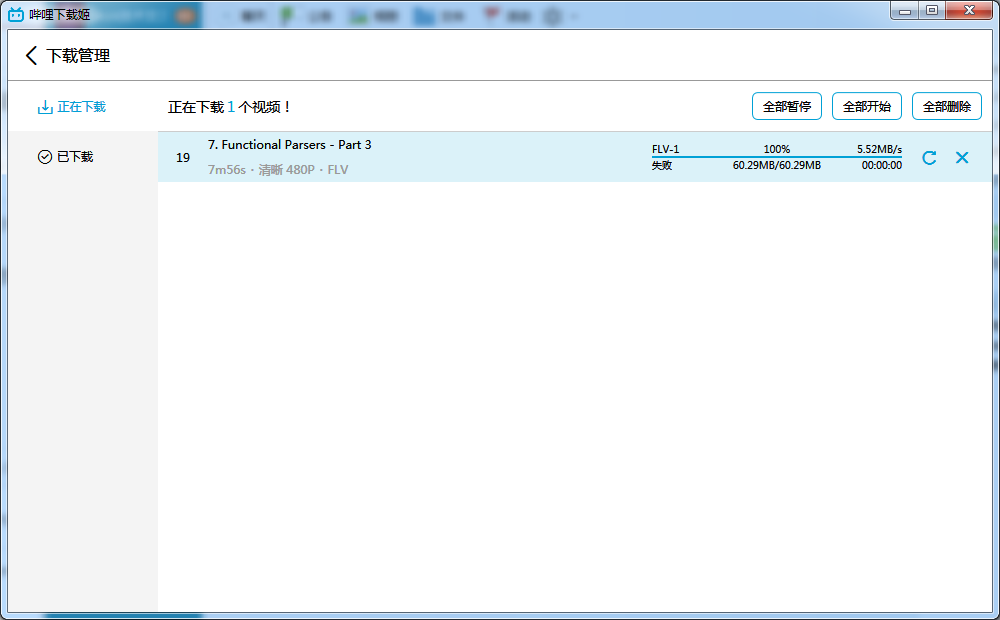Viewport: 1000px width, 620px height.
Task: Click the 100% download progress bar
Action: pos(777,156)
